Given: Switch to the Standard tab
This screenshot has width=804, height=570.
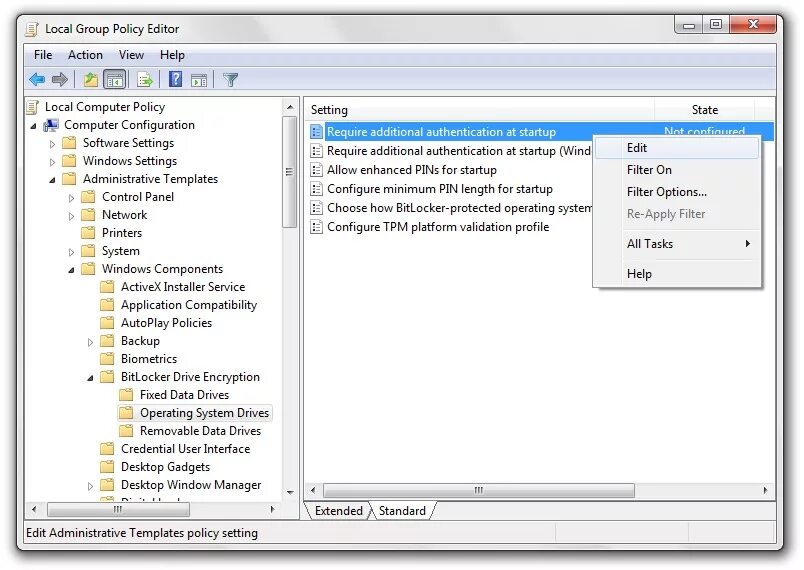Looking at the screenshot, I should click(x=403, y=511).
